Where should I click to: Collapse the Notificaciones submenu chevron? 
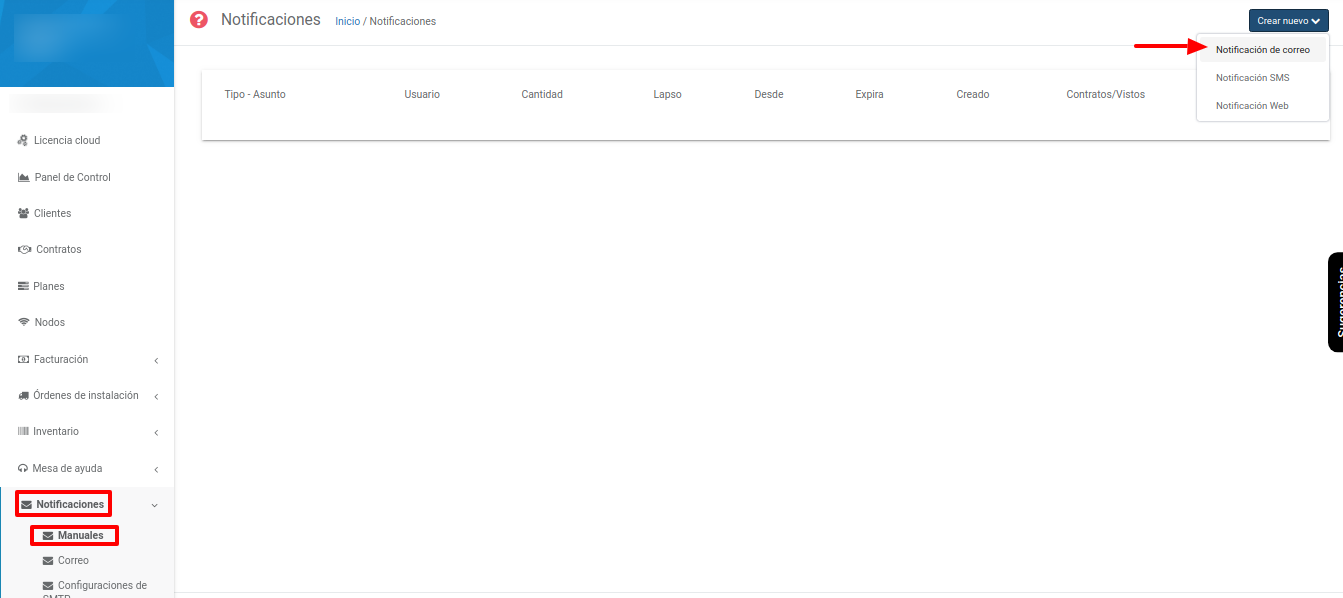pyautogui.click(x=154, y=505)
